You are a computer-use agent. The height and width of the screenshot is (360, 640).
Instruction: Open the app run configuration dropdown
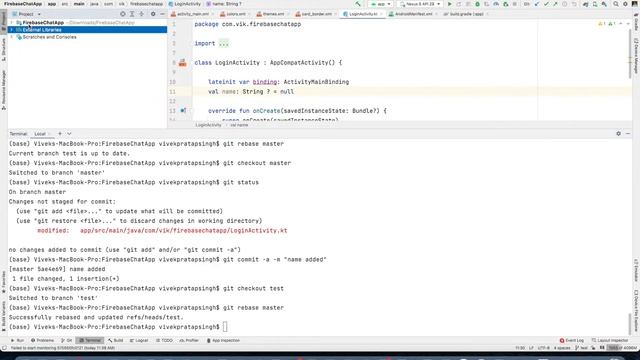(380, 4)
